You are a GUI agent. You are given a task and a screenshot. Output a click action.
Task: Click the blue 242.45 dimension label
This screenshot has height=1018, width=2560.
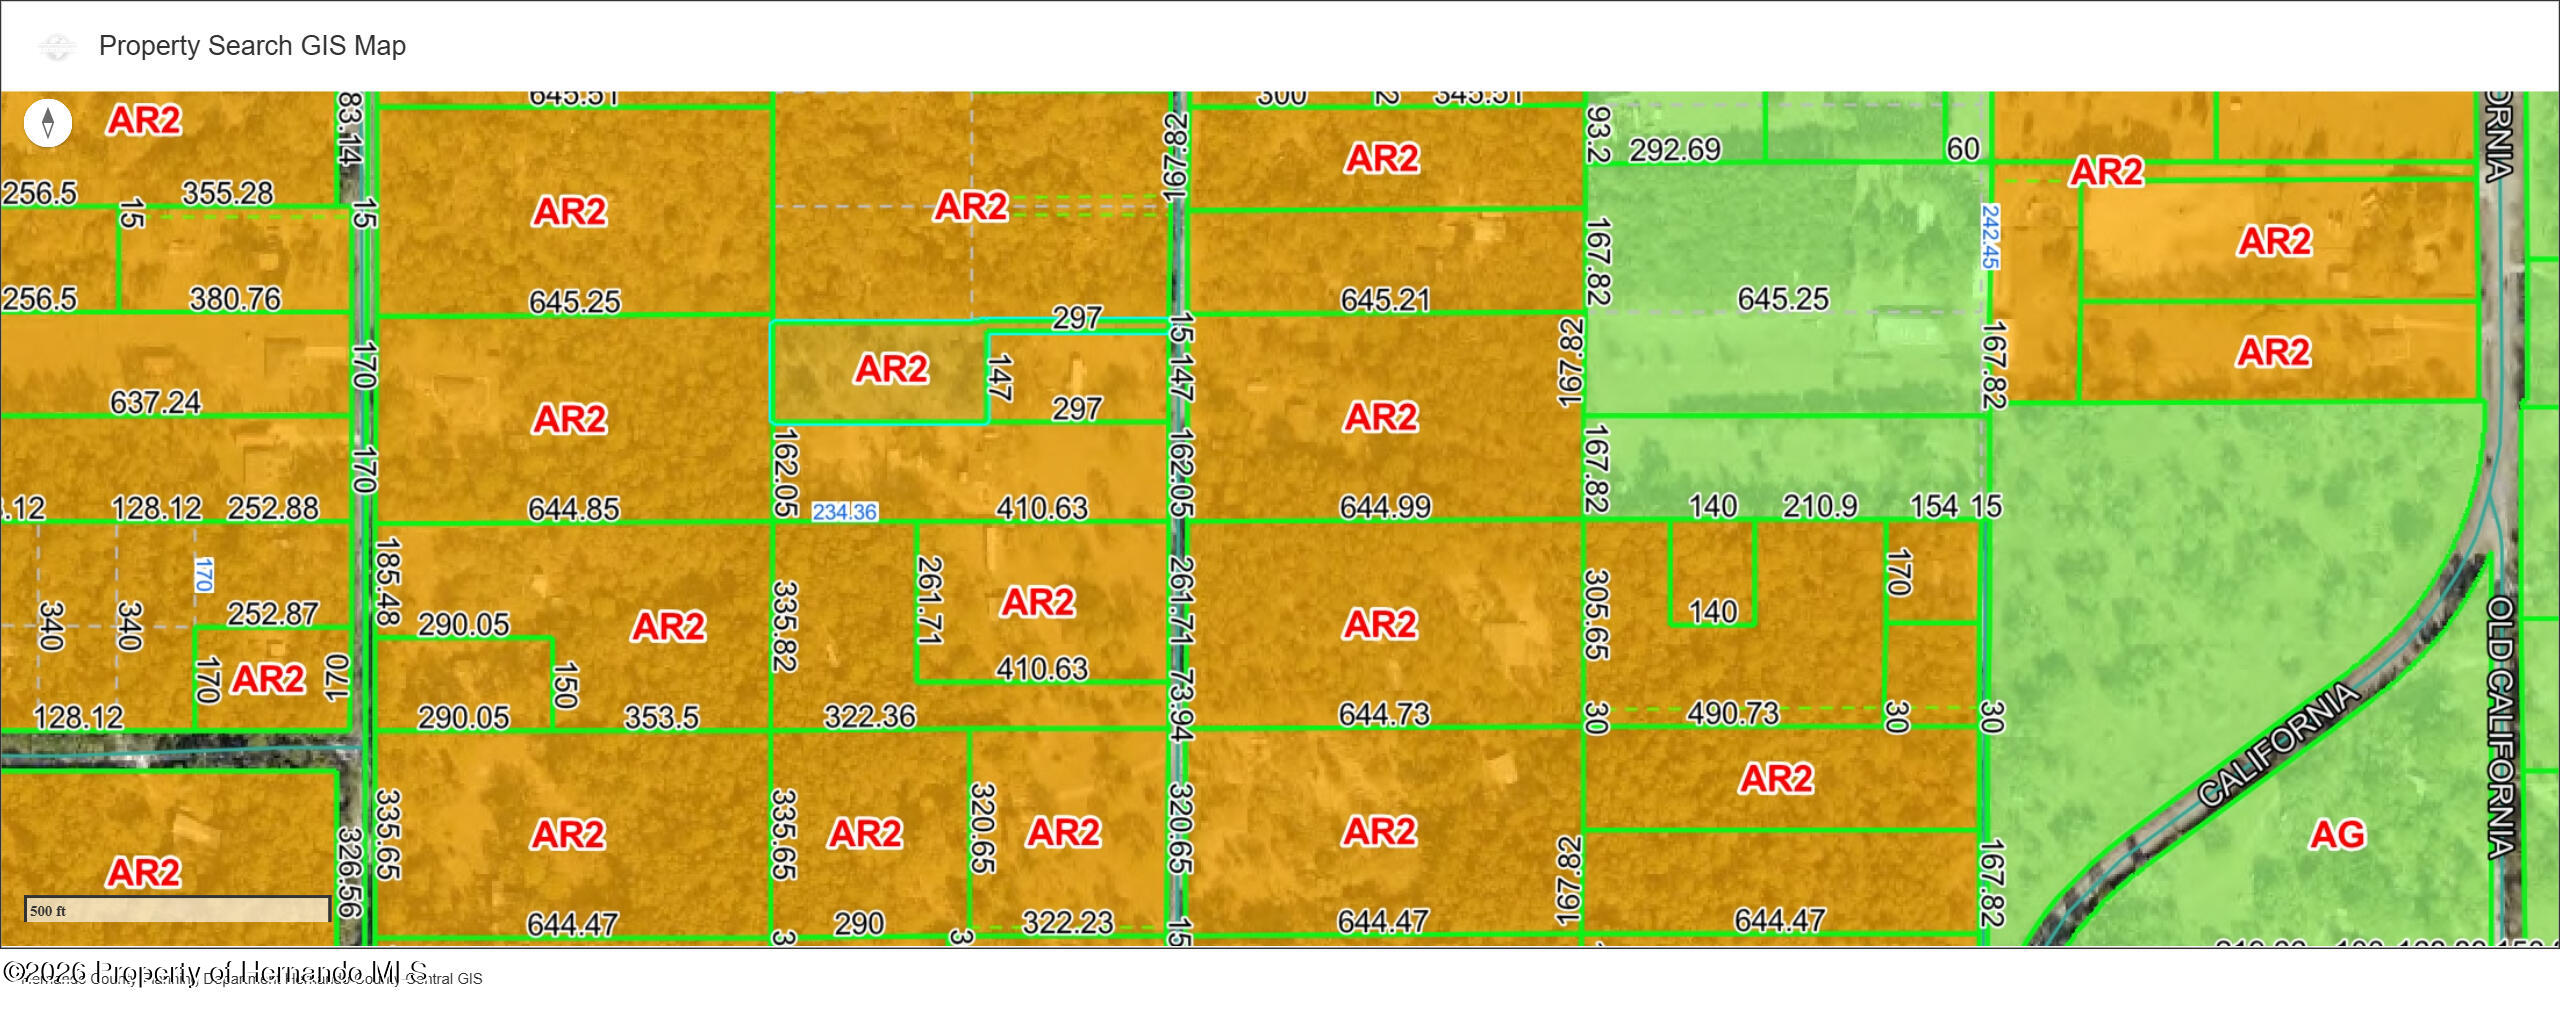(x=1990, y=237)
